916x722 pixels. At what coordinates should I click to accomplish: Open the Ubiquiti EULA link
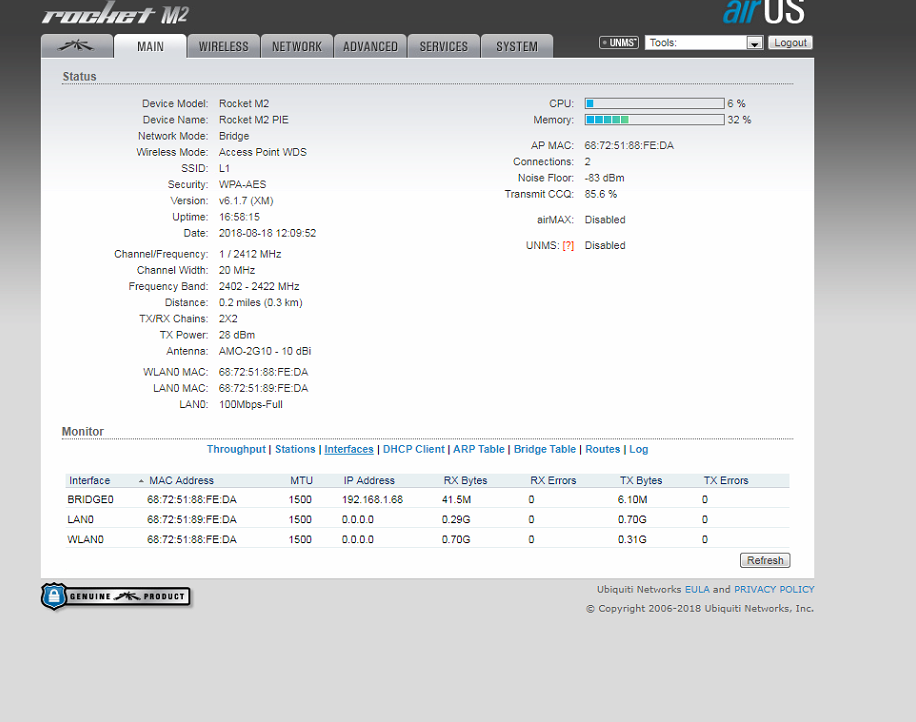click(x=697, y=589)
